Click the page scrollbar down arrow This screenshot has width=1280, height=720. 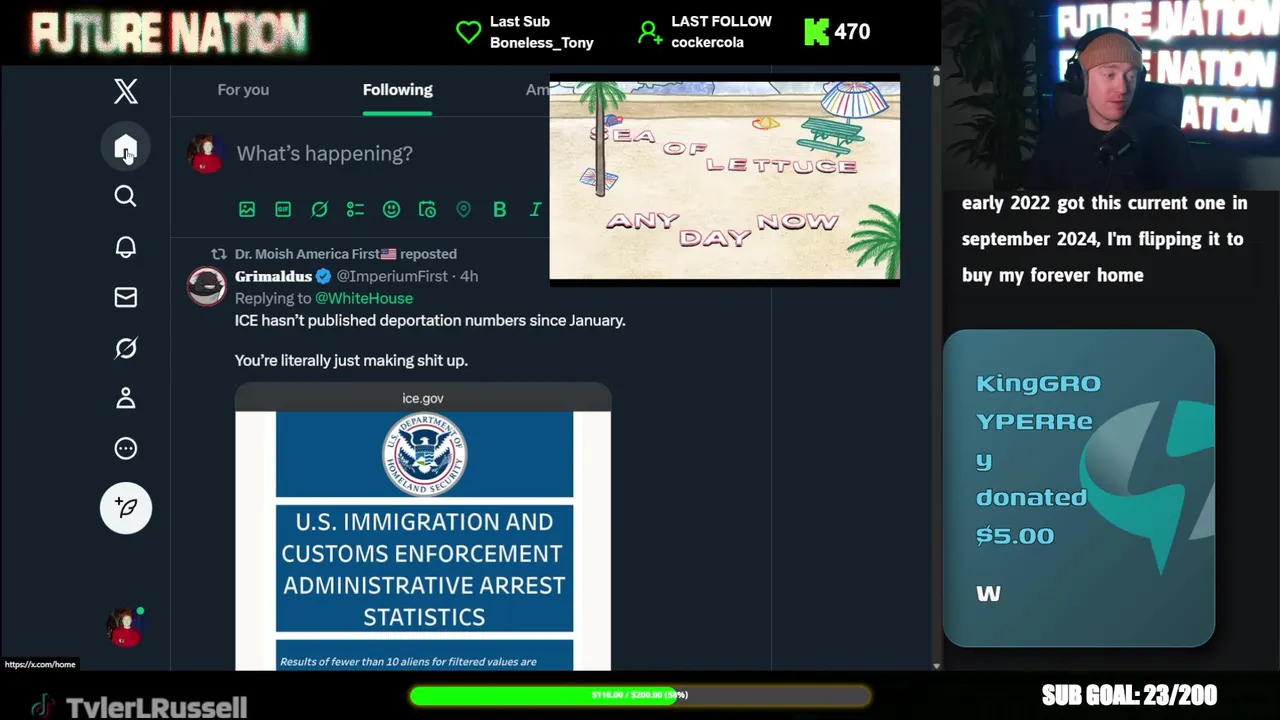pyautogui.click(x=936, y=665)
